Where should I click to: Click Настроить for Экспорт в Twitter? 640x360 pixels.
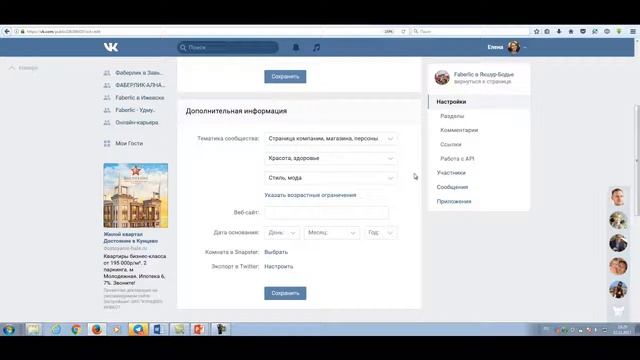pyautogui.click(x=278, y=267)
